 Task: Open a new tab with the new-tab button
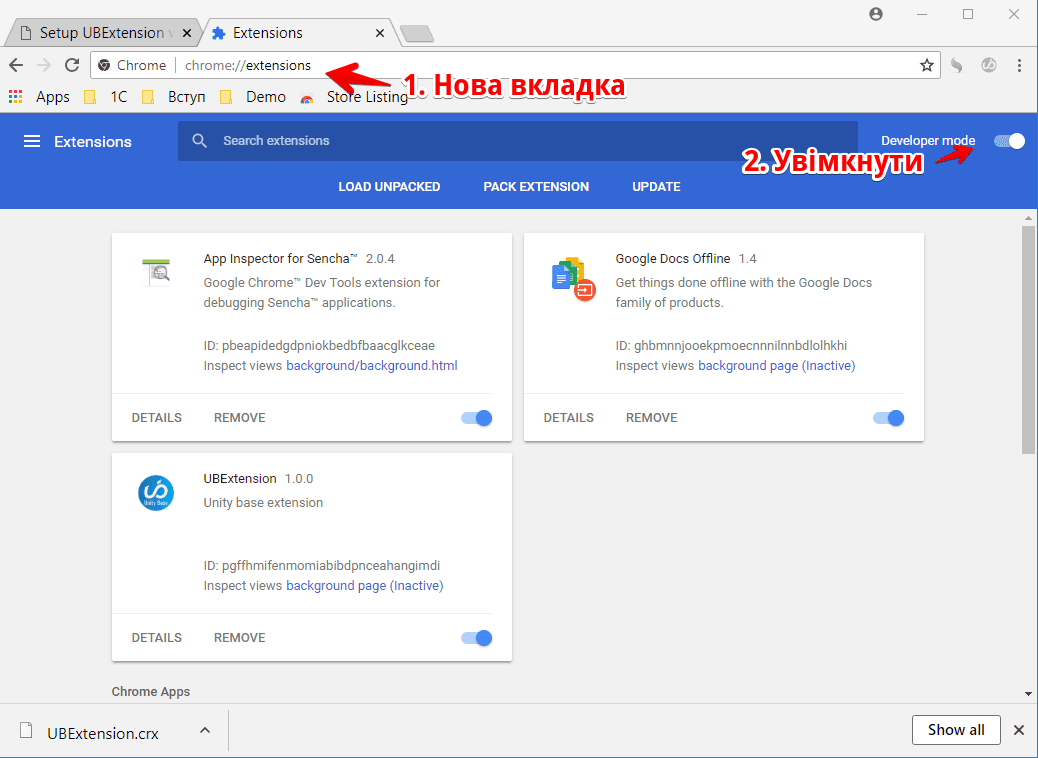[417, 33]
